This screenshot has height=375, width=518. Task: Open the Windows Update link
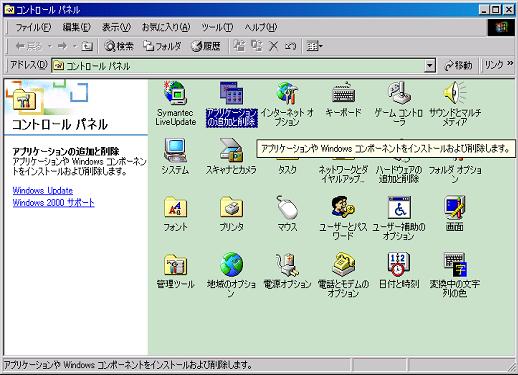(43, 191)
